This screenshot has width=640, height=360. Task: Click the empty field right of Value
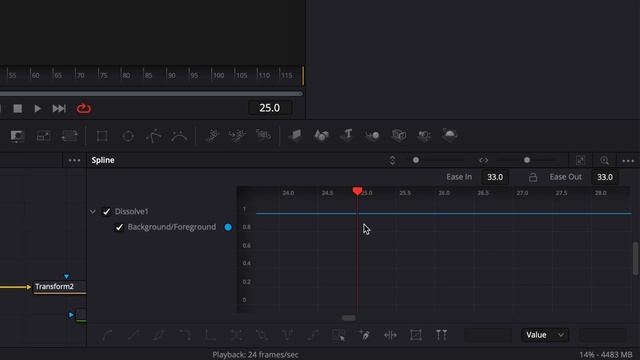pos(603,335)
